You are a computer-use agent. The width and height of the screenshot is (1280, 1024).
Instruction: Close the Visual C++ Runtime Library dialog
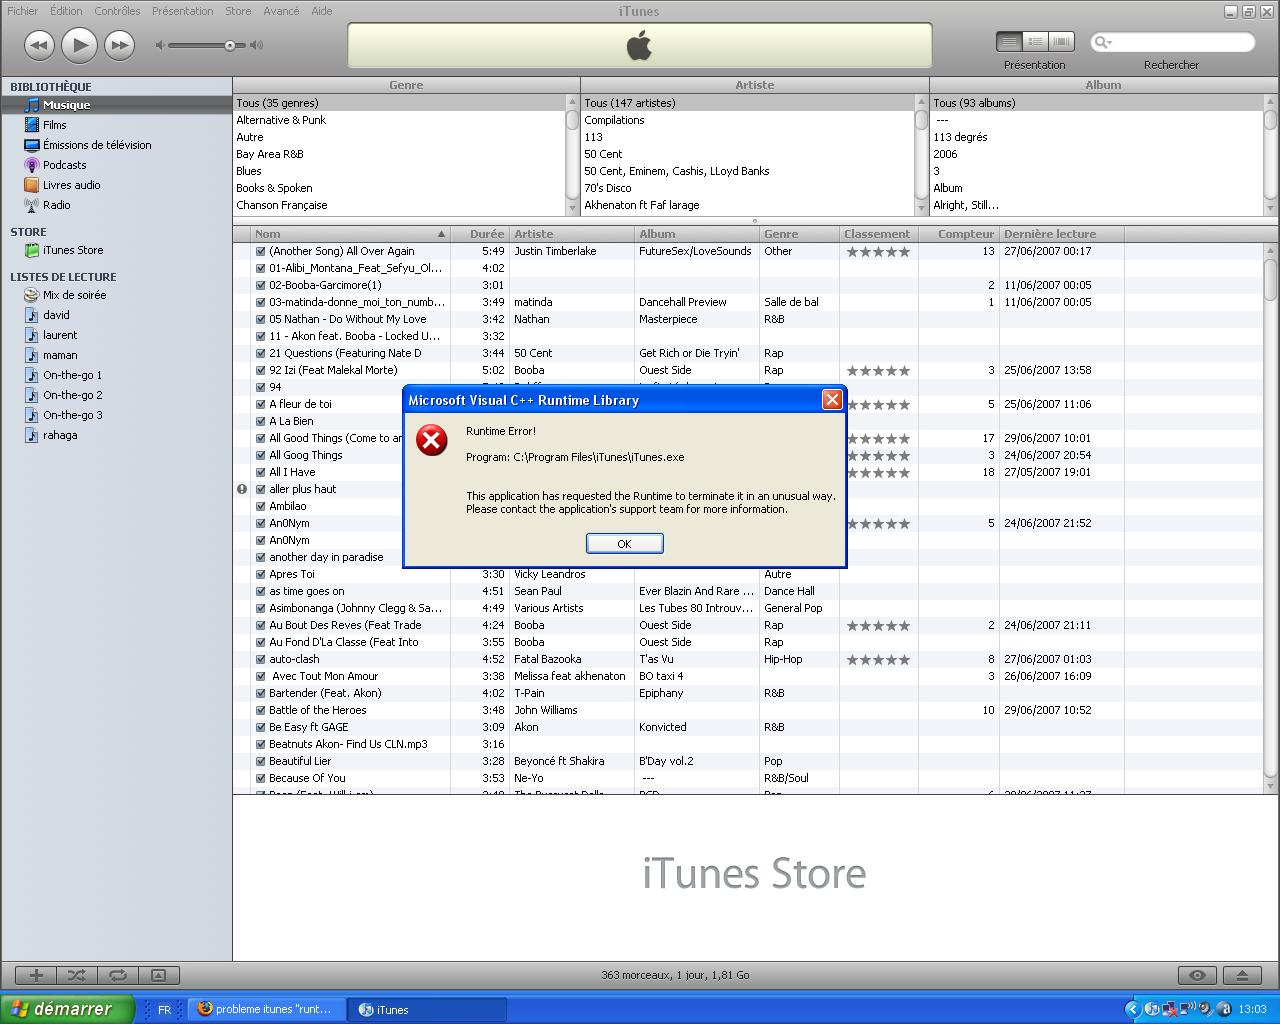831,400
